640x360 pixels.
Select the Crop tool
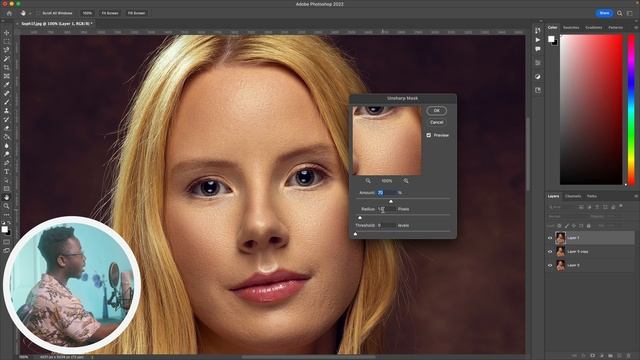(7, 67)
